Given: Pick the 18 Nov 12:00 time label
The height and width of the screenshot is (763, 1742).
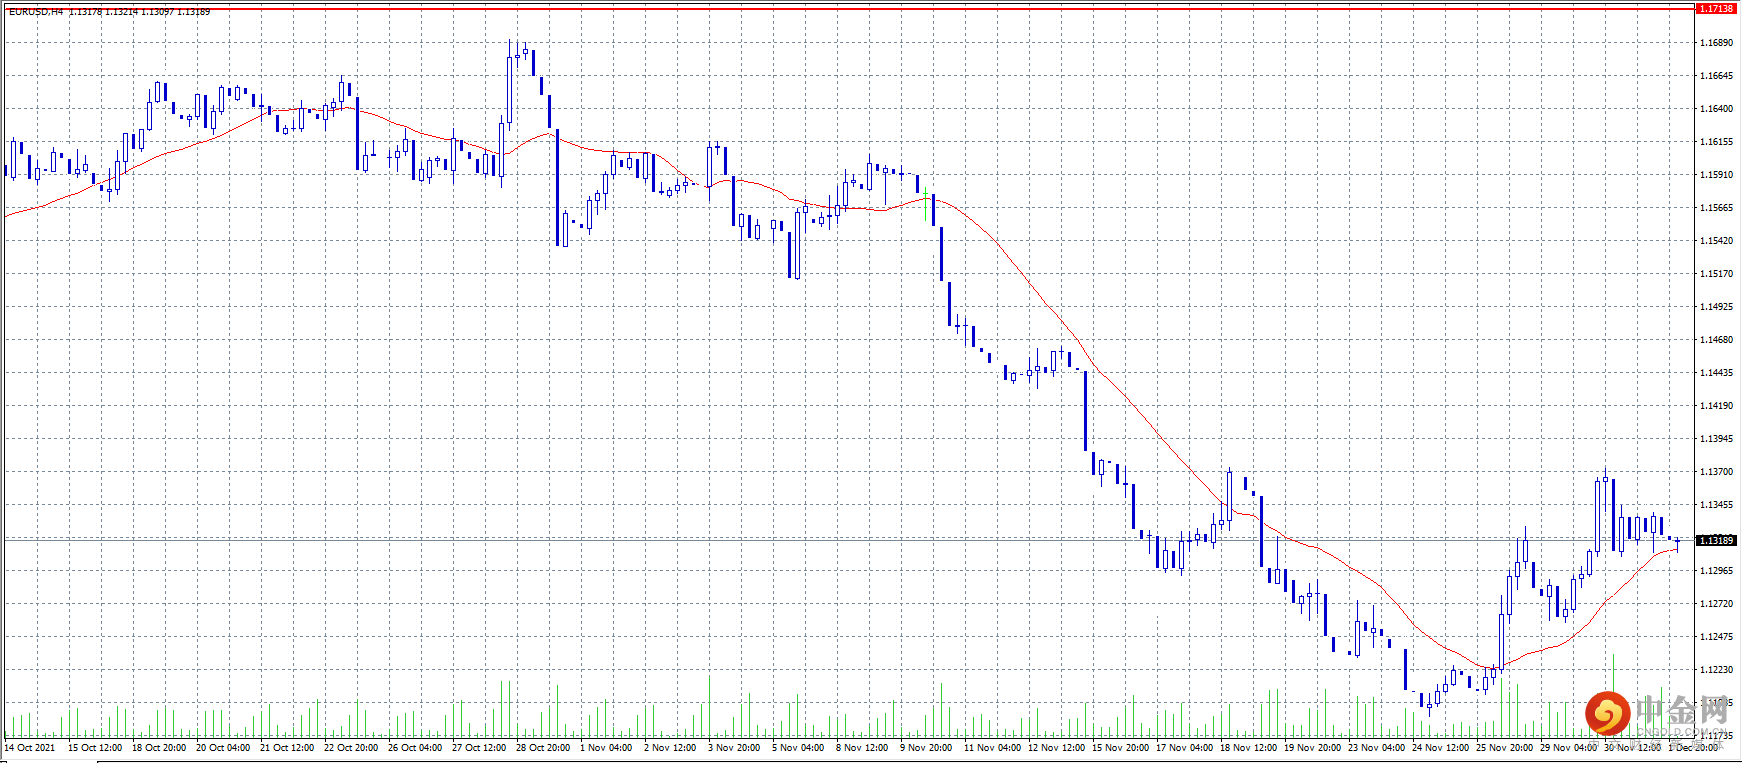Looking at the screenshot, I should pos(1249,748).
